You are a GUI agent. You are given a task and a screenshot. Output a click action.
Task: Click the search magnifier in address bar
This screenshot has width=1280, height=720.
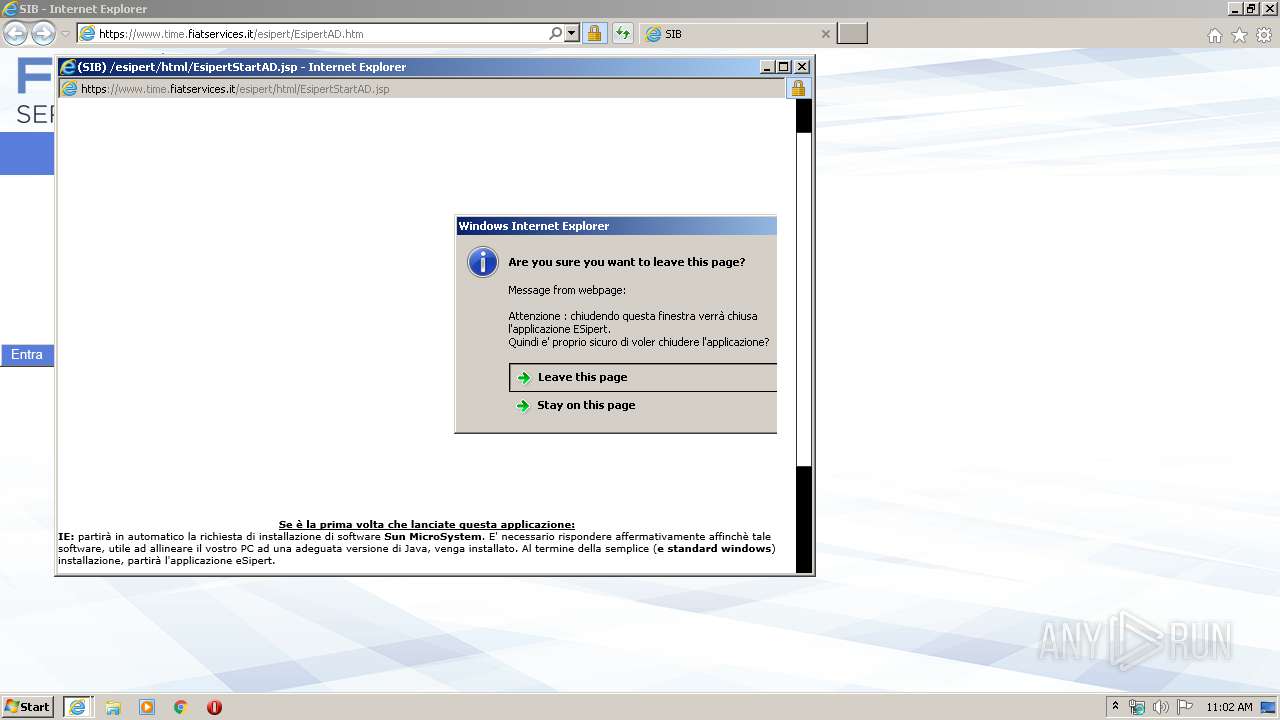[x=556, y=33]
